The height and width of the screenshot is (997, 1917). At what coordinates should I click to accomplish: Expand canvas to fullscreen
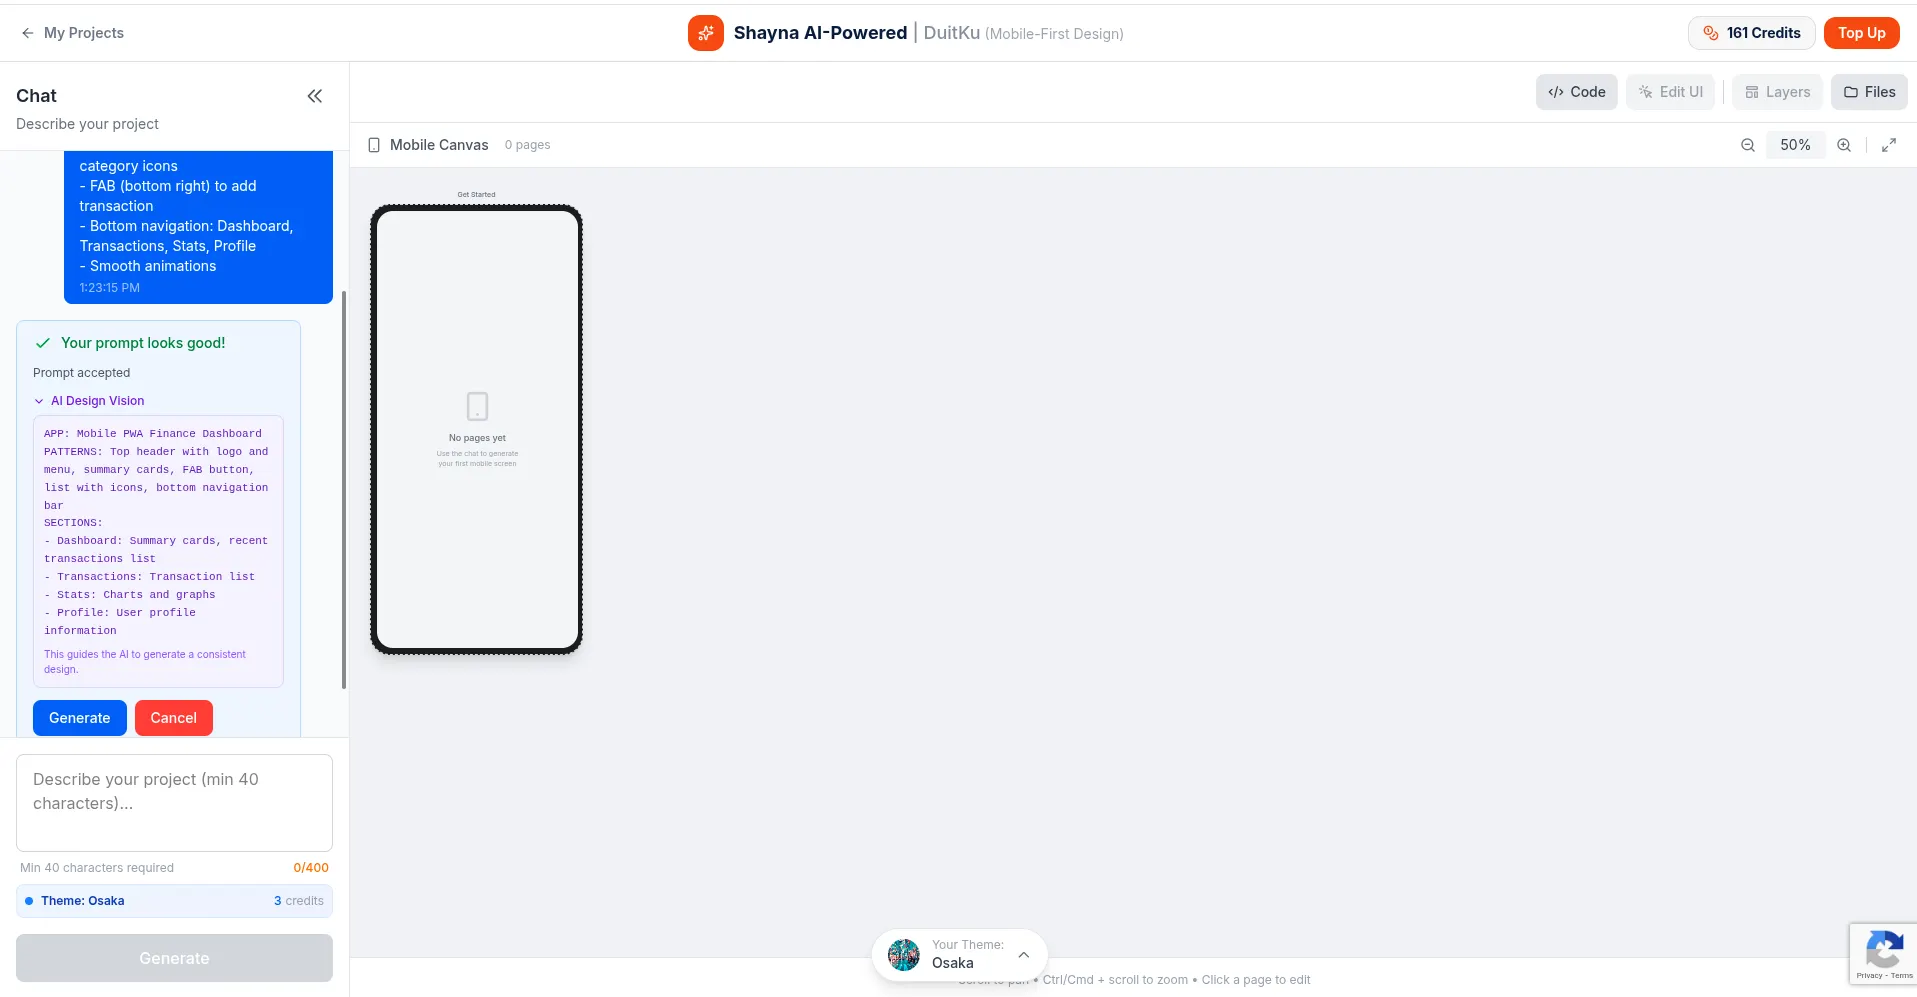coord(1888,145)
